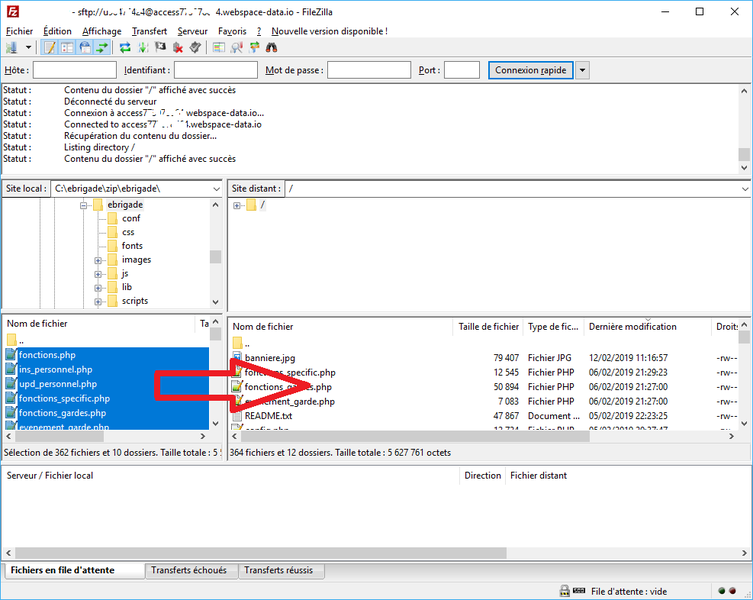Focus the Mot de passe field
The width and height of the screenshot is (753, 600).
tap(369, 70)
